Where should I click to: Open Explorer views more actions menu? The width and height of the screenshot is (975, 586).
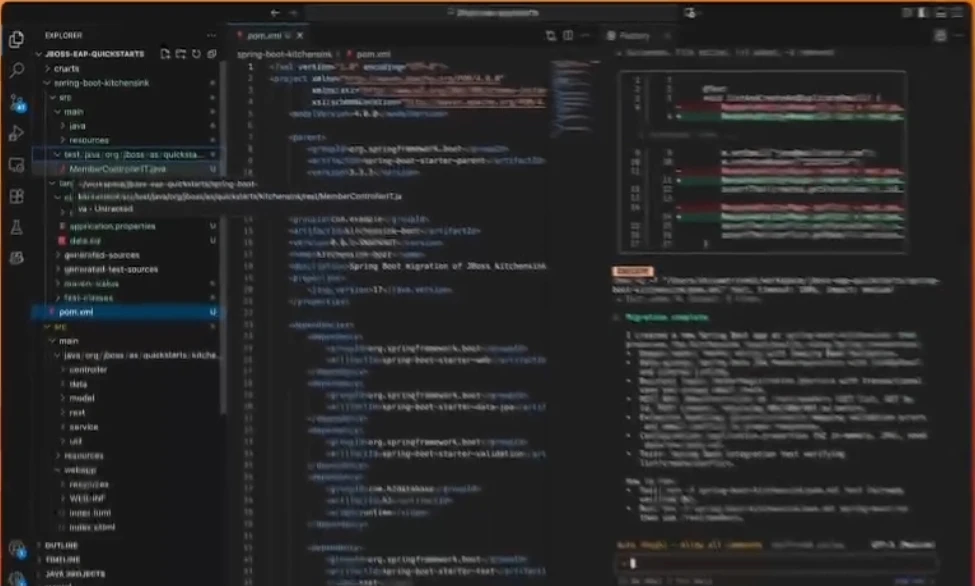click(211, 35)
